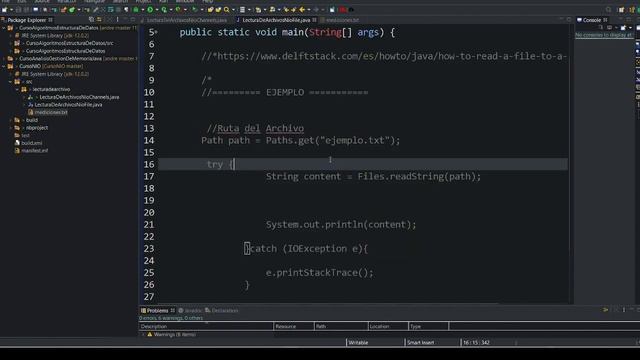Image resolution: width=640 pixels, height=360 pixels.
Task: Open dropdown arrow next to Coverage button
Action: tap(171, 9)
